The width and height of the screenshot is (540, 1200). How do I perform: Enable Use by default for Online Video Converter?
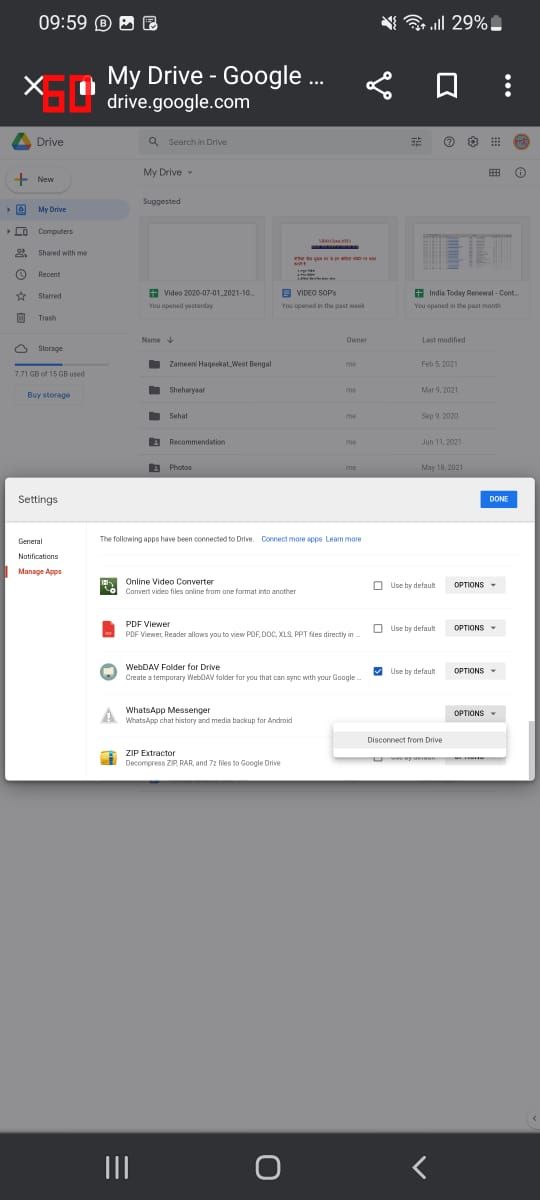click(x=378, y=585)
